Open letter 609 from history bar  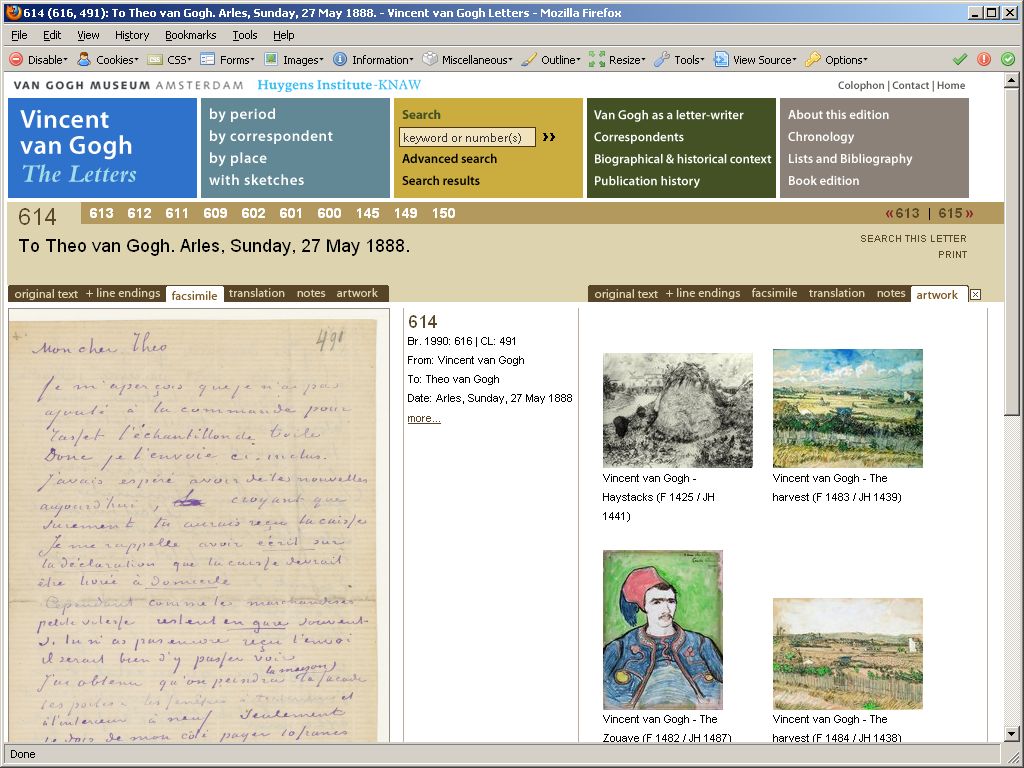click(215, 213)
